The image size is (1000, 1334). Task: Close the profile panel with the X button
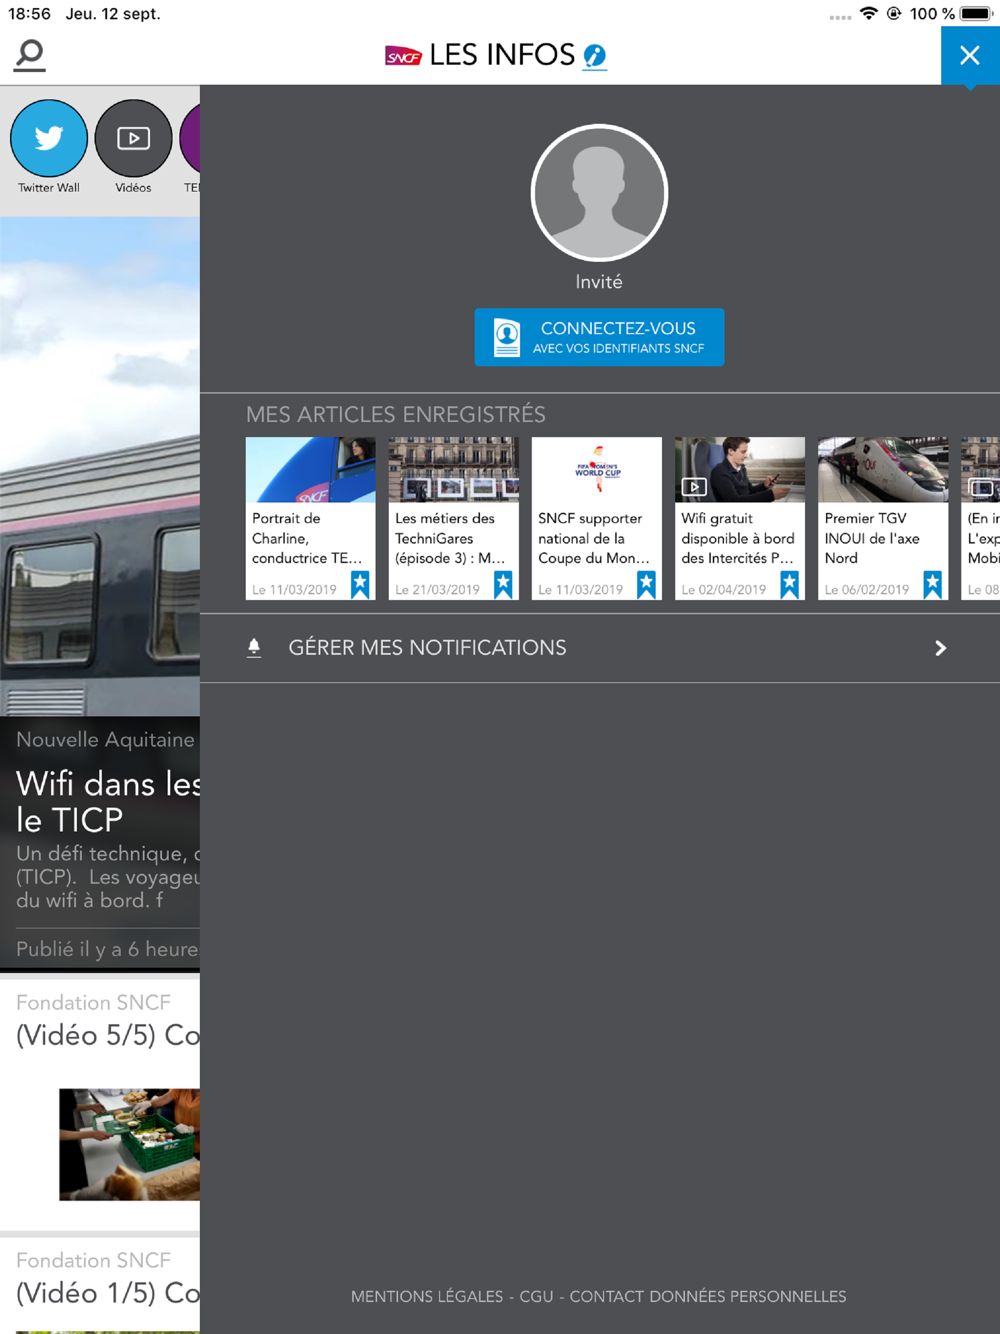pyautogui.click(x=969, y=55)
